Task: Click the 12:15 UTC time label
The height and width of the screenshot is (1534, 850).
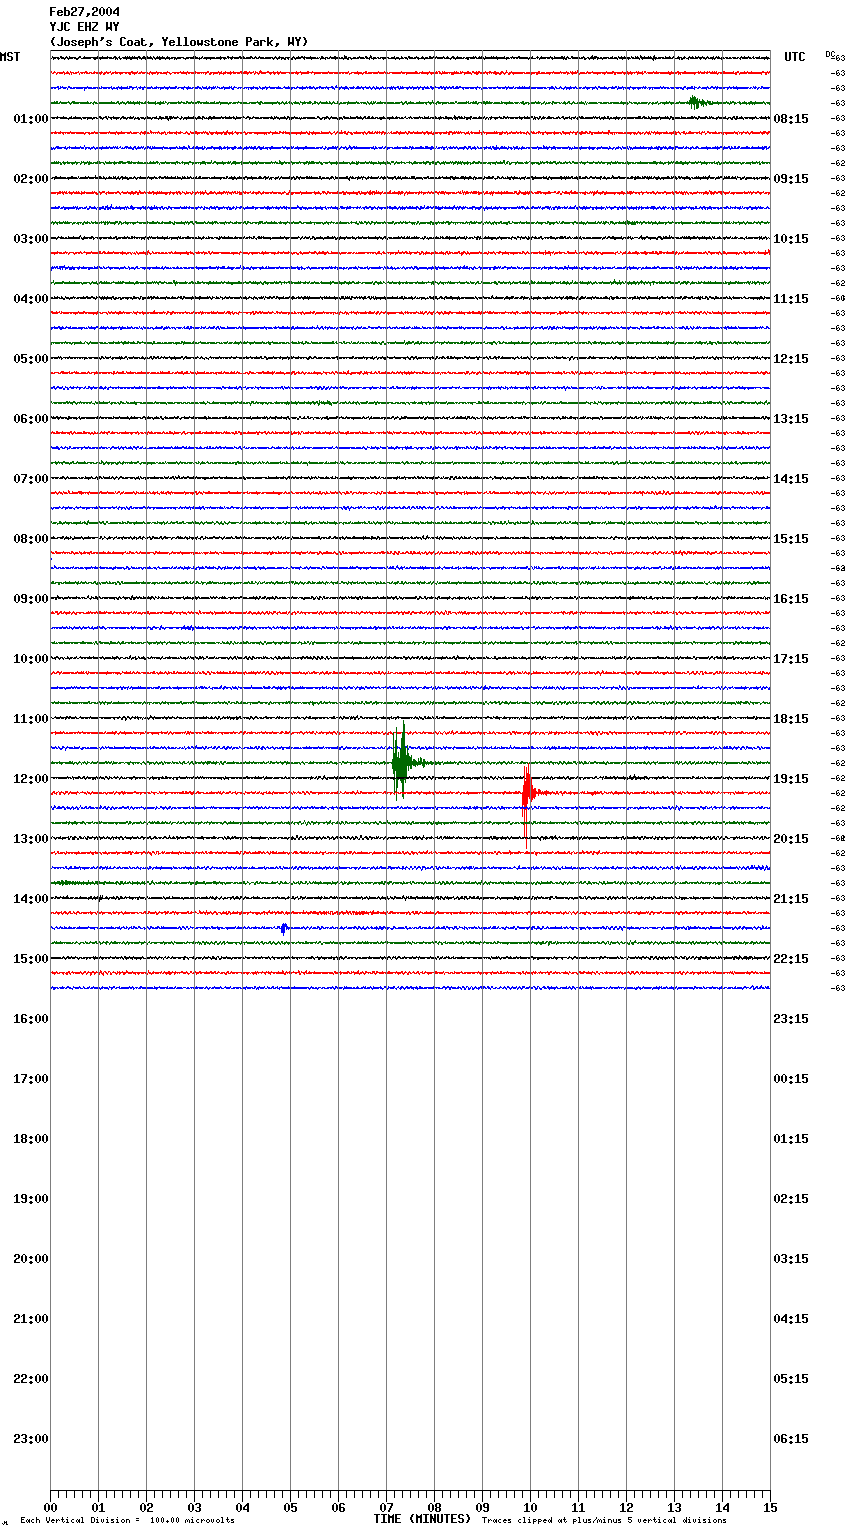Action: point(791,359)
